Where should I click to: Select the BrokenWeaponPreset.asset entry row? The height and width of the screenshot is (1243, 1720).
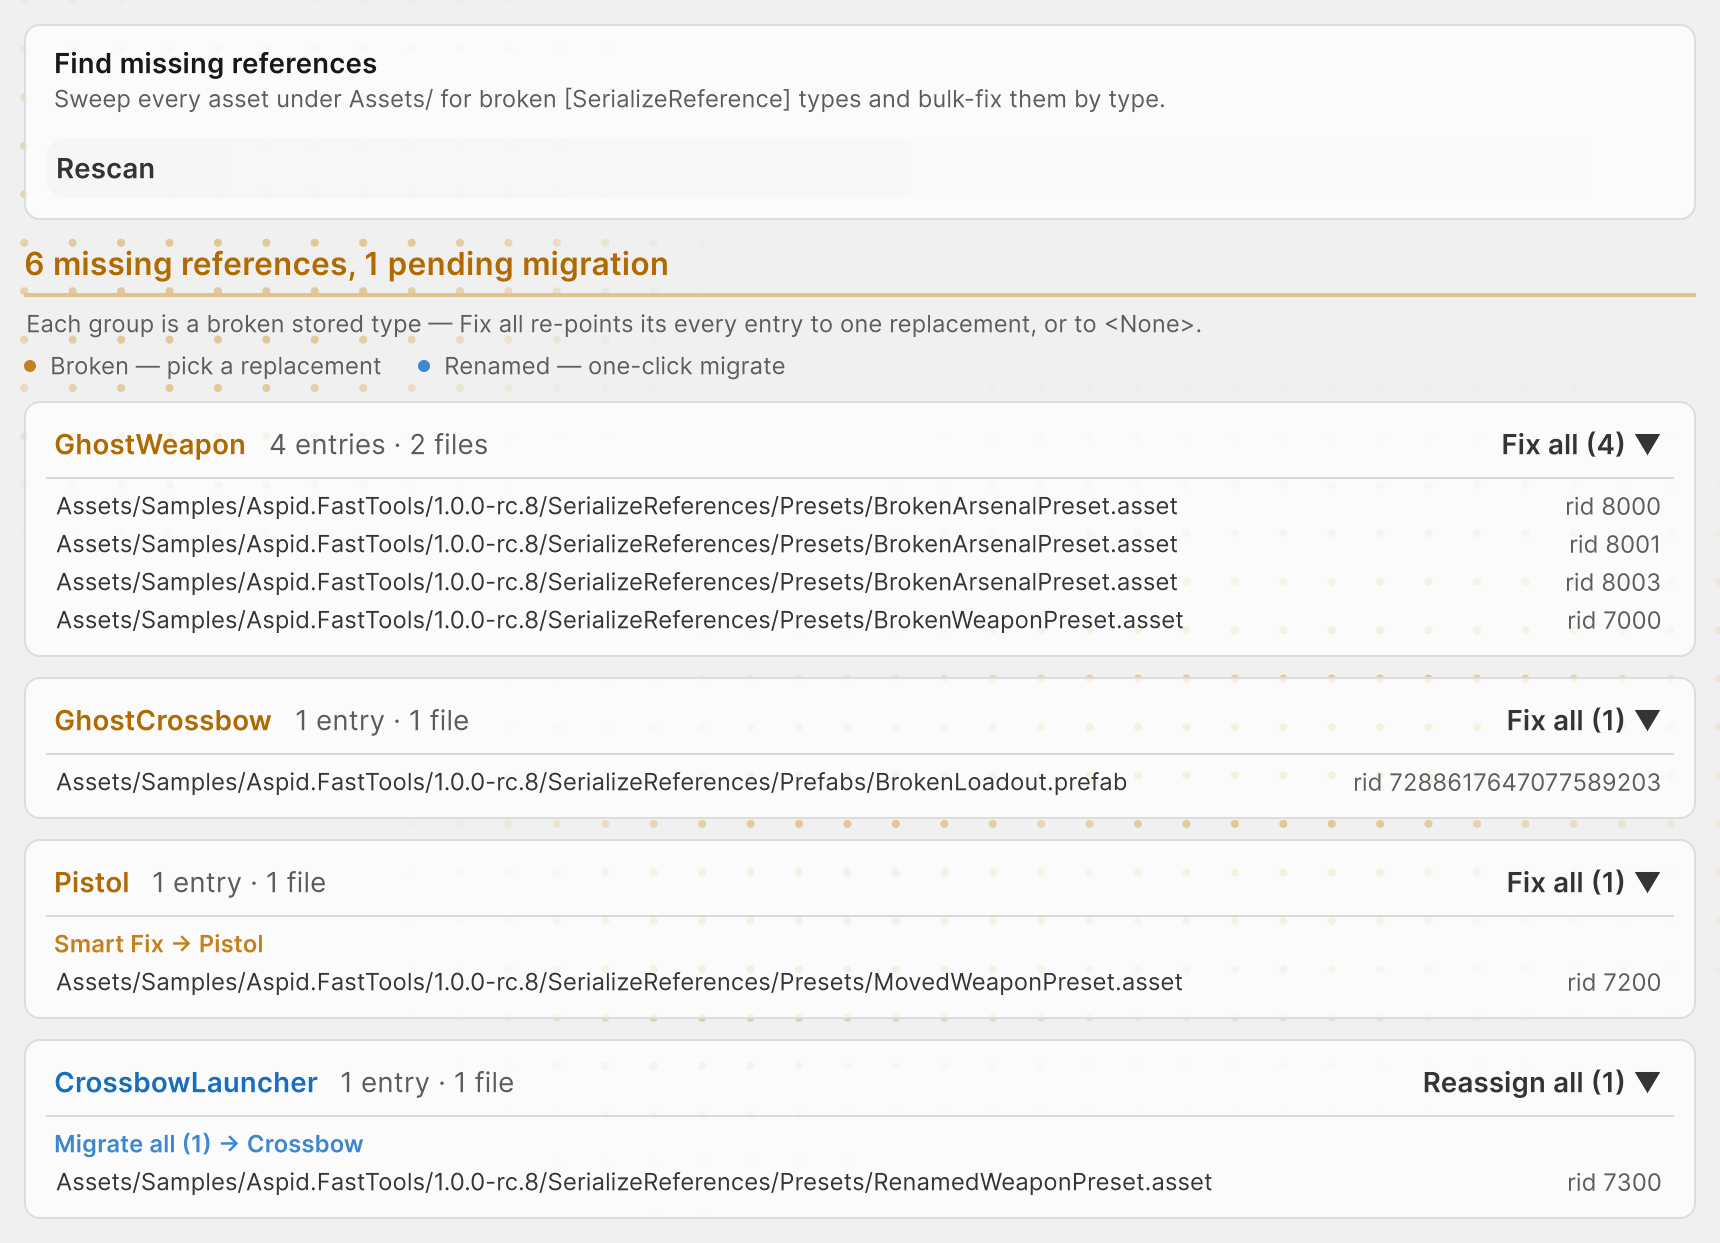[x=859, y=620]
